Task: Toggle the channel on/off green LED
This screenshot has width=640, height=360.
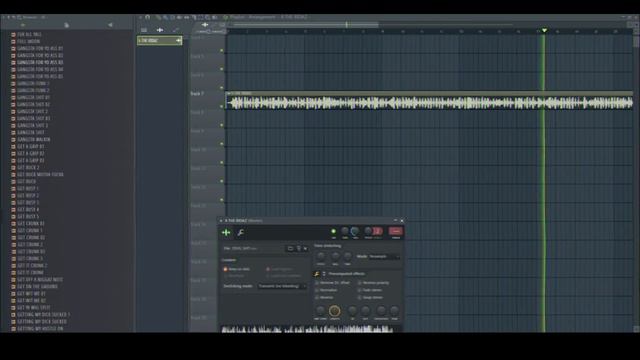Action: (333, 231)
